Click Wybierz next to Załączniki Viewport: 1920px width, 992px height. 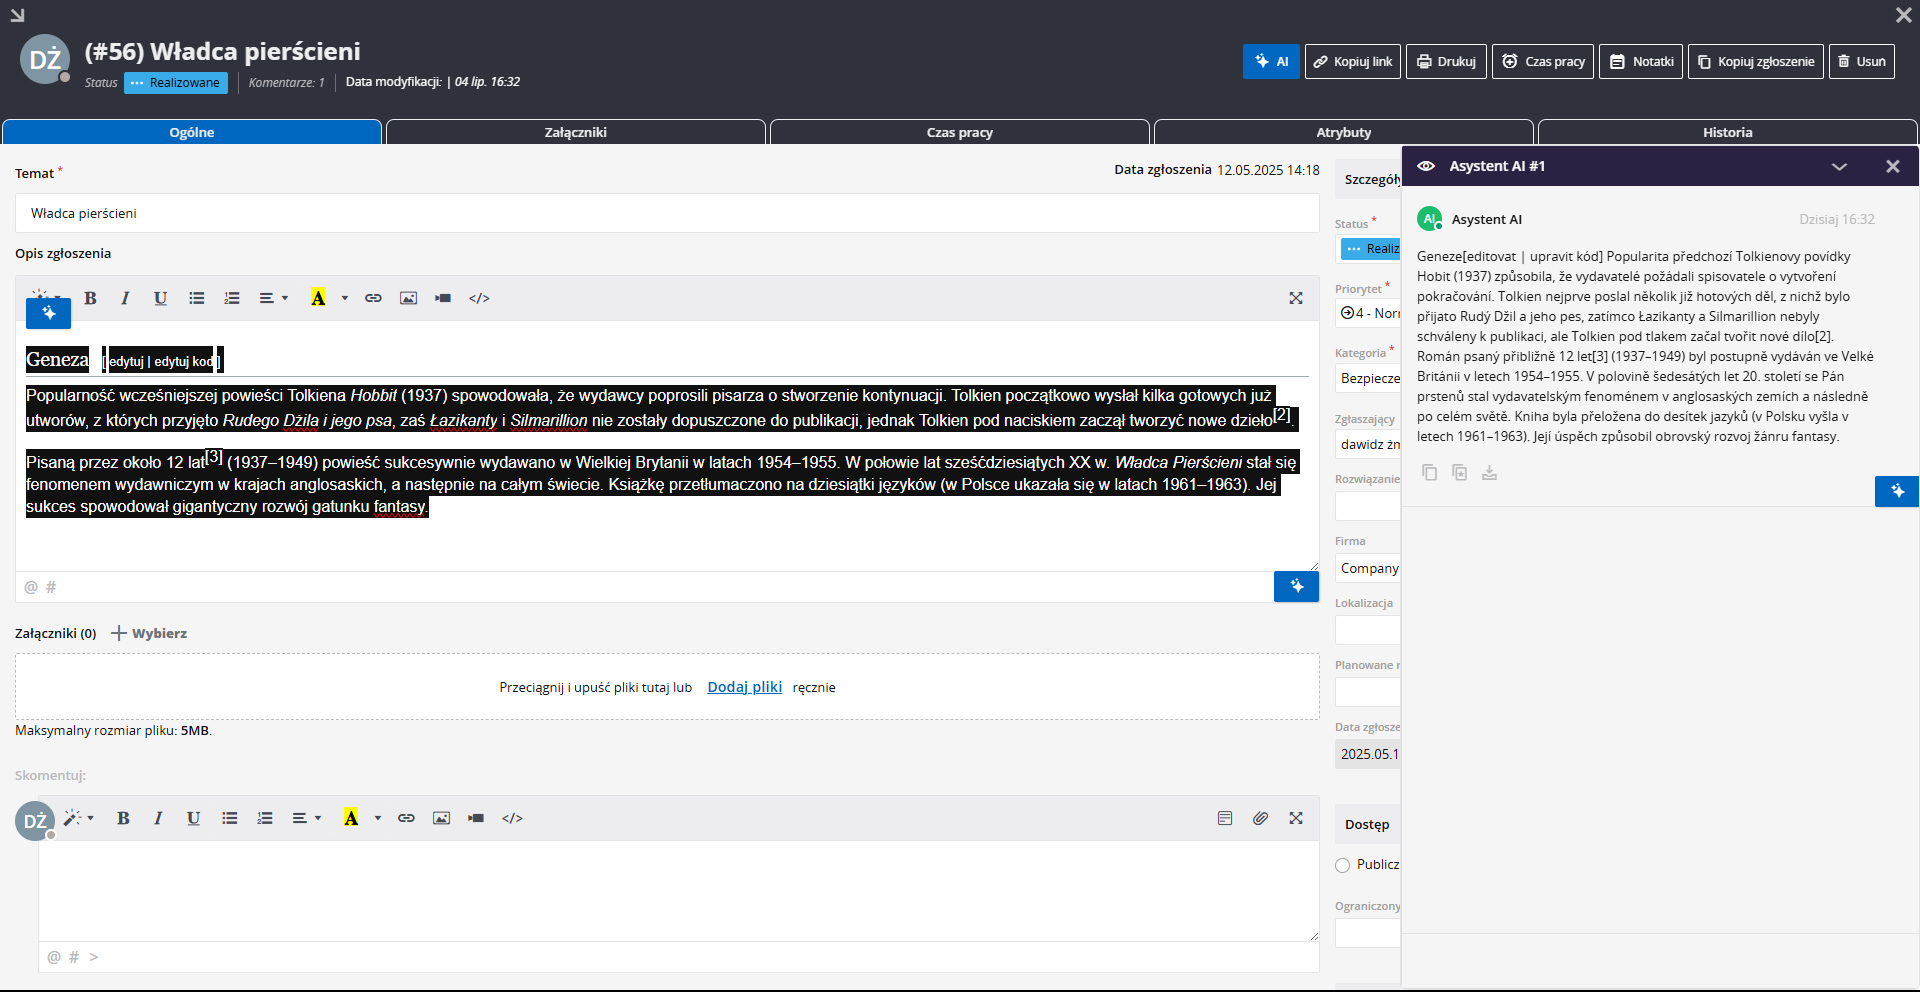coord(149,633)
